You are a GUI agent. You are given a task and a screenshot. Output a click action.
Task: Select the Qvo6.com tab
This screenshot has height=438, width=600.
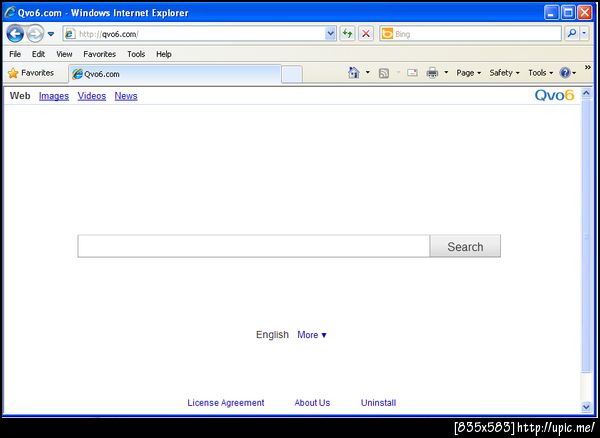pyautogui.click(x=174, y=74)
